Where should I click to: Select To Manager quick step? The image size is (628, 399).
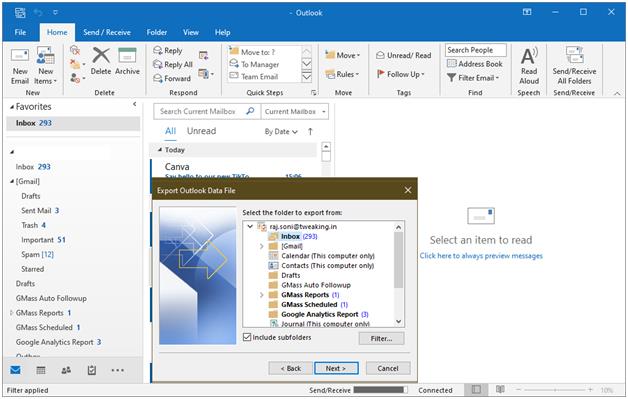click(255, 64)
